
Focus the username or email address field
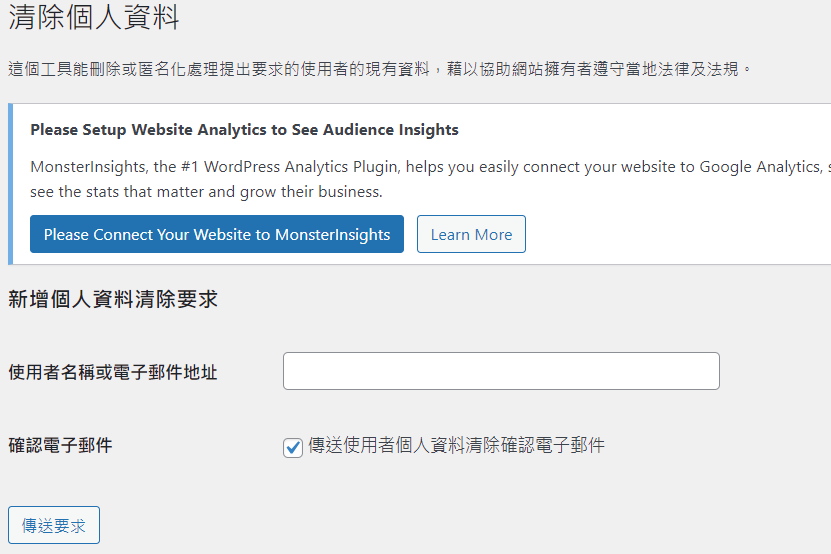tap(501, 371)
